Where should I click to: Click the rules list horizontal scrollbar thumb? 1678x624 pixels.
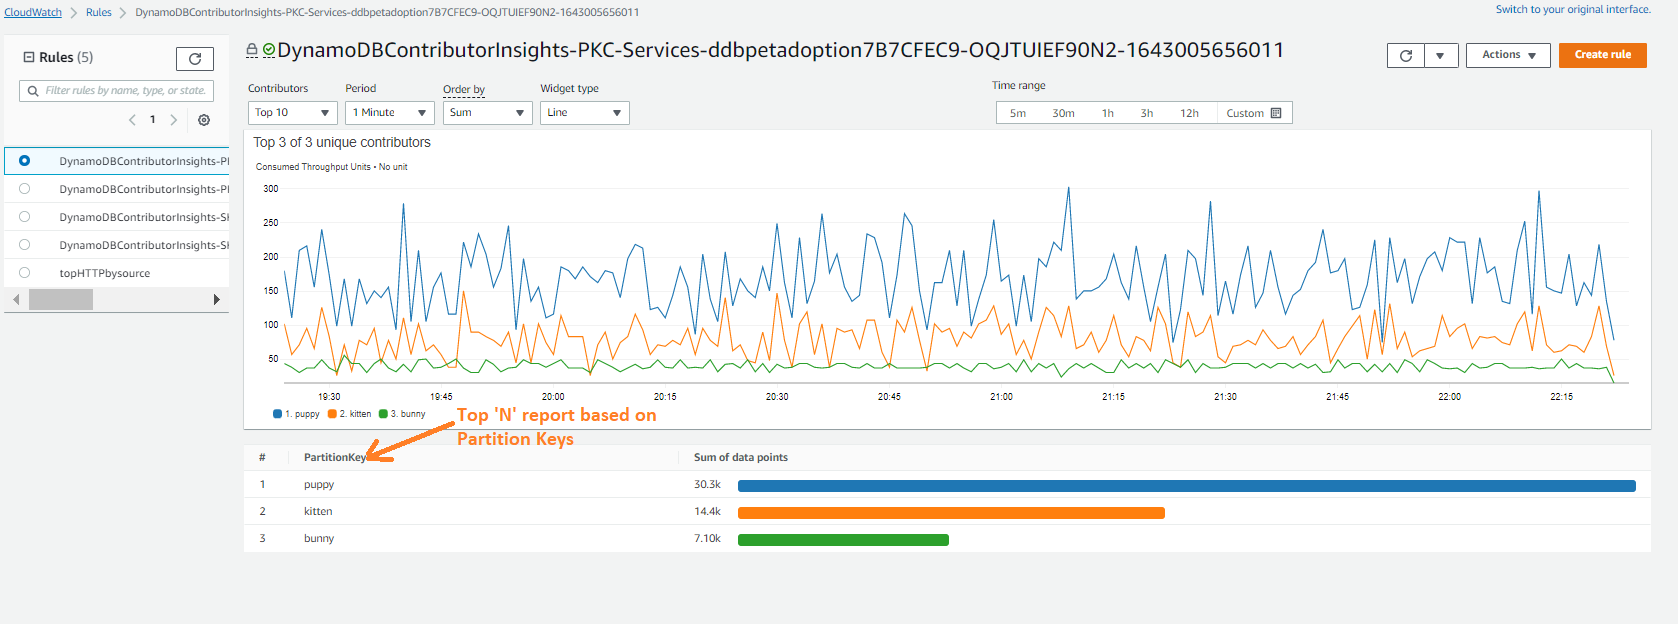tap(61, 299)
